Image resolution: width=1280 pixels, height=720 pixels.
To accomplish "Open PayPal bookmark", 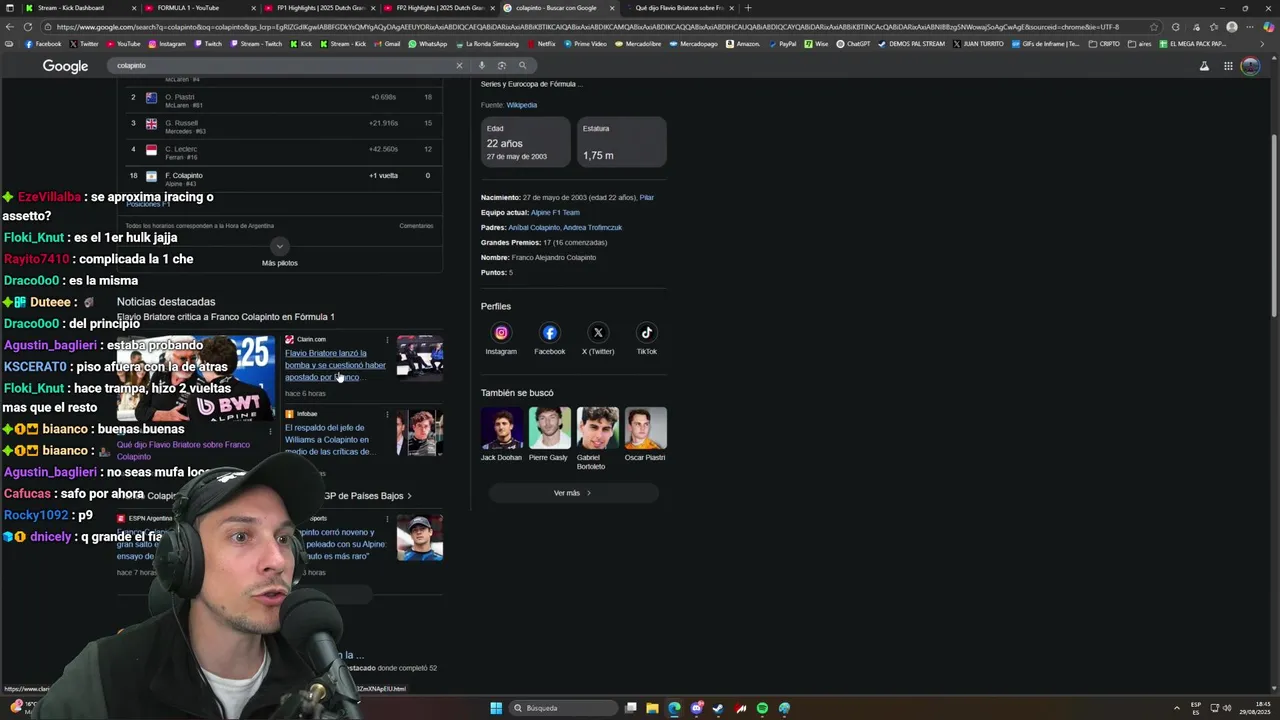I will (x=782, y=44).
